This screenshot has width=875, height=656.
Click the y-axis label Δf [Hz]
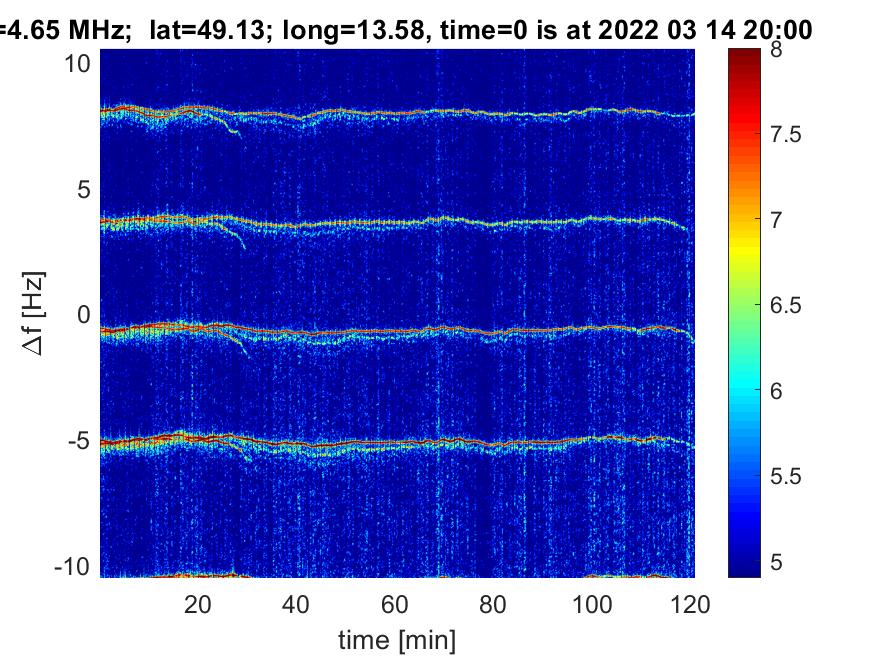[x=34, y=313]
